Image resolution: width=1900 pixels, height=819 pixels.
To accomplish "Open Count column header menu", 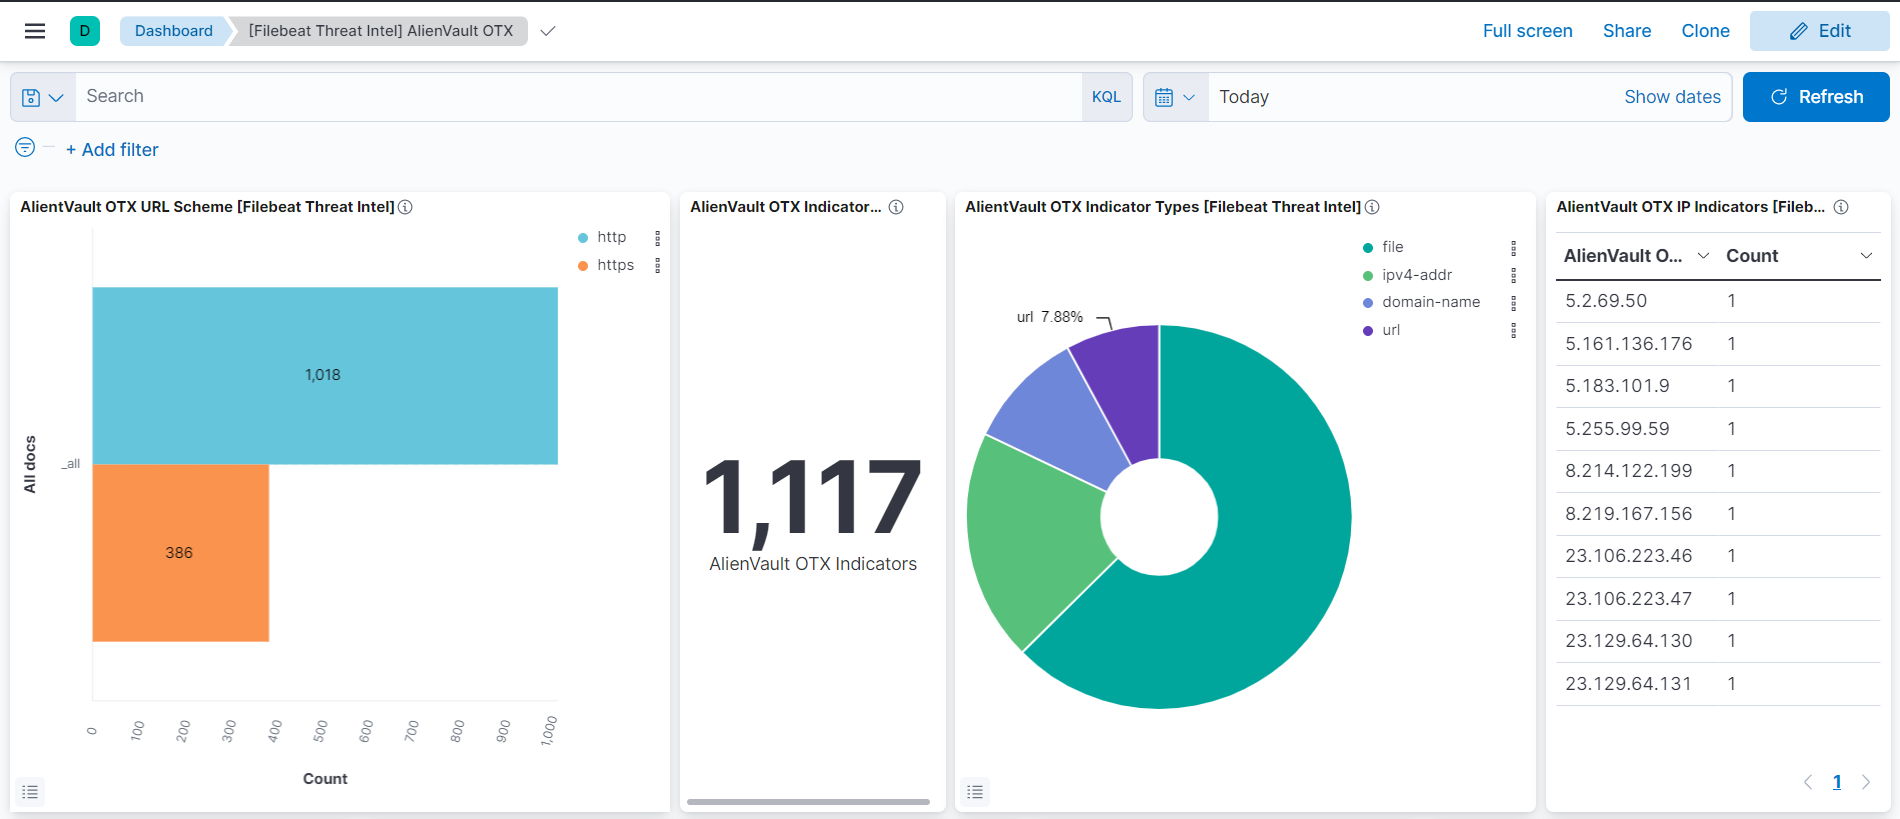I will click(x=1866, y=256).
